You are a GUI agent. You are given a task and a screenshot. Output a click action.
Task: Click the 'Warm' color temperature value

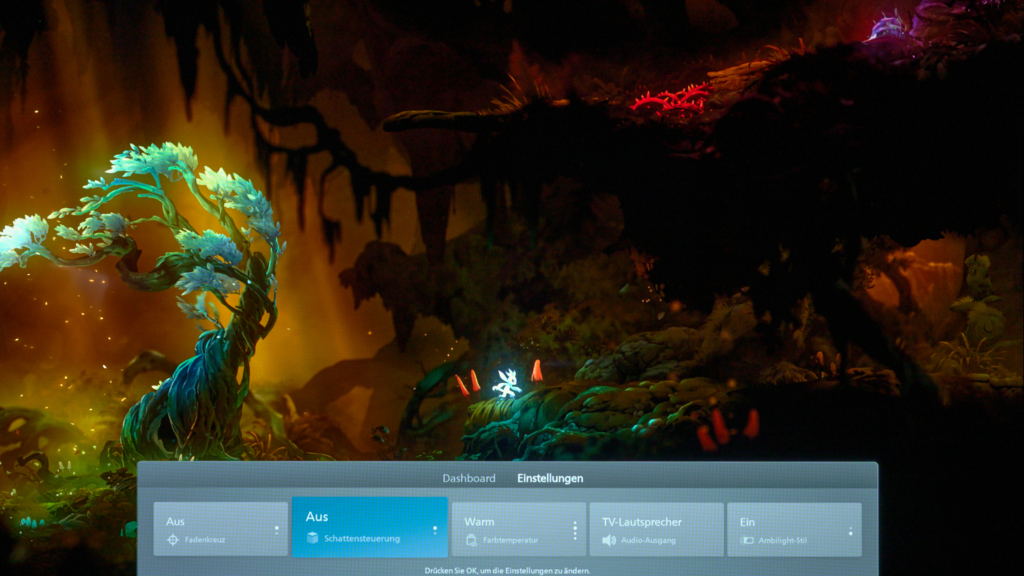479,521
